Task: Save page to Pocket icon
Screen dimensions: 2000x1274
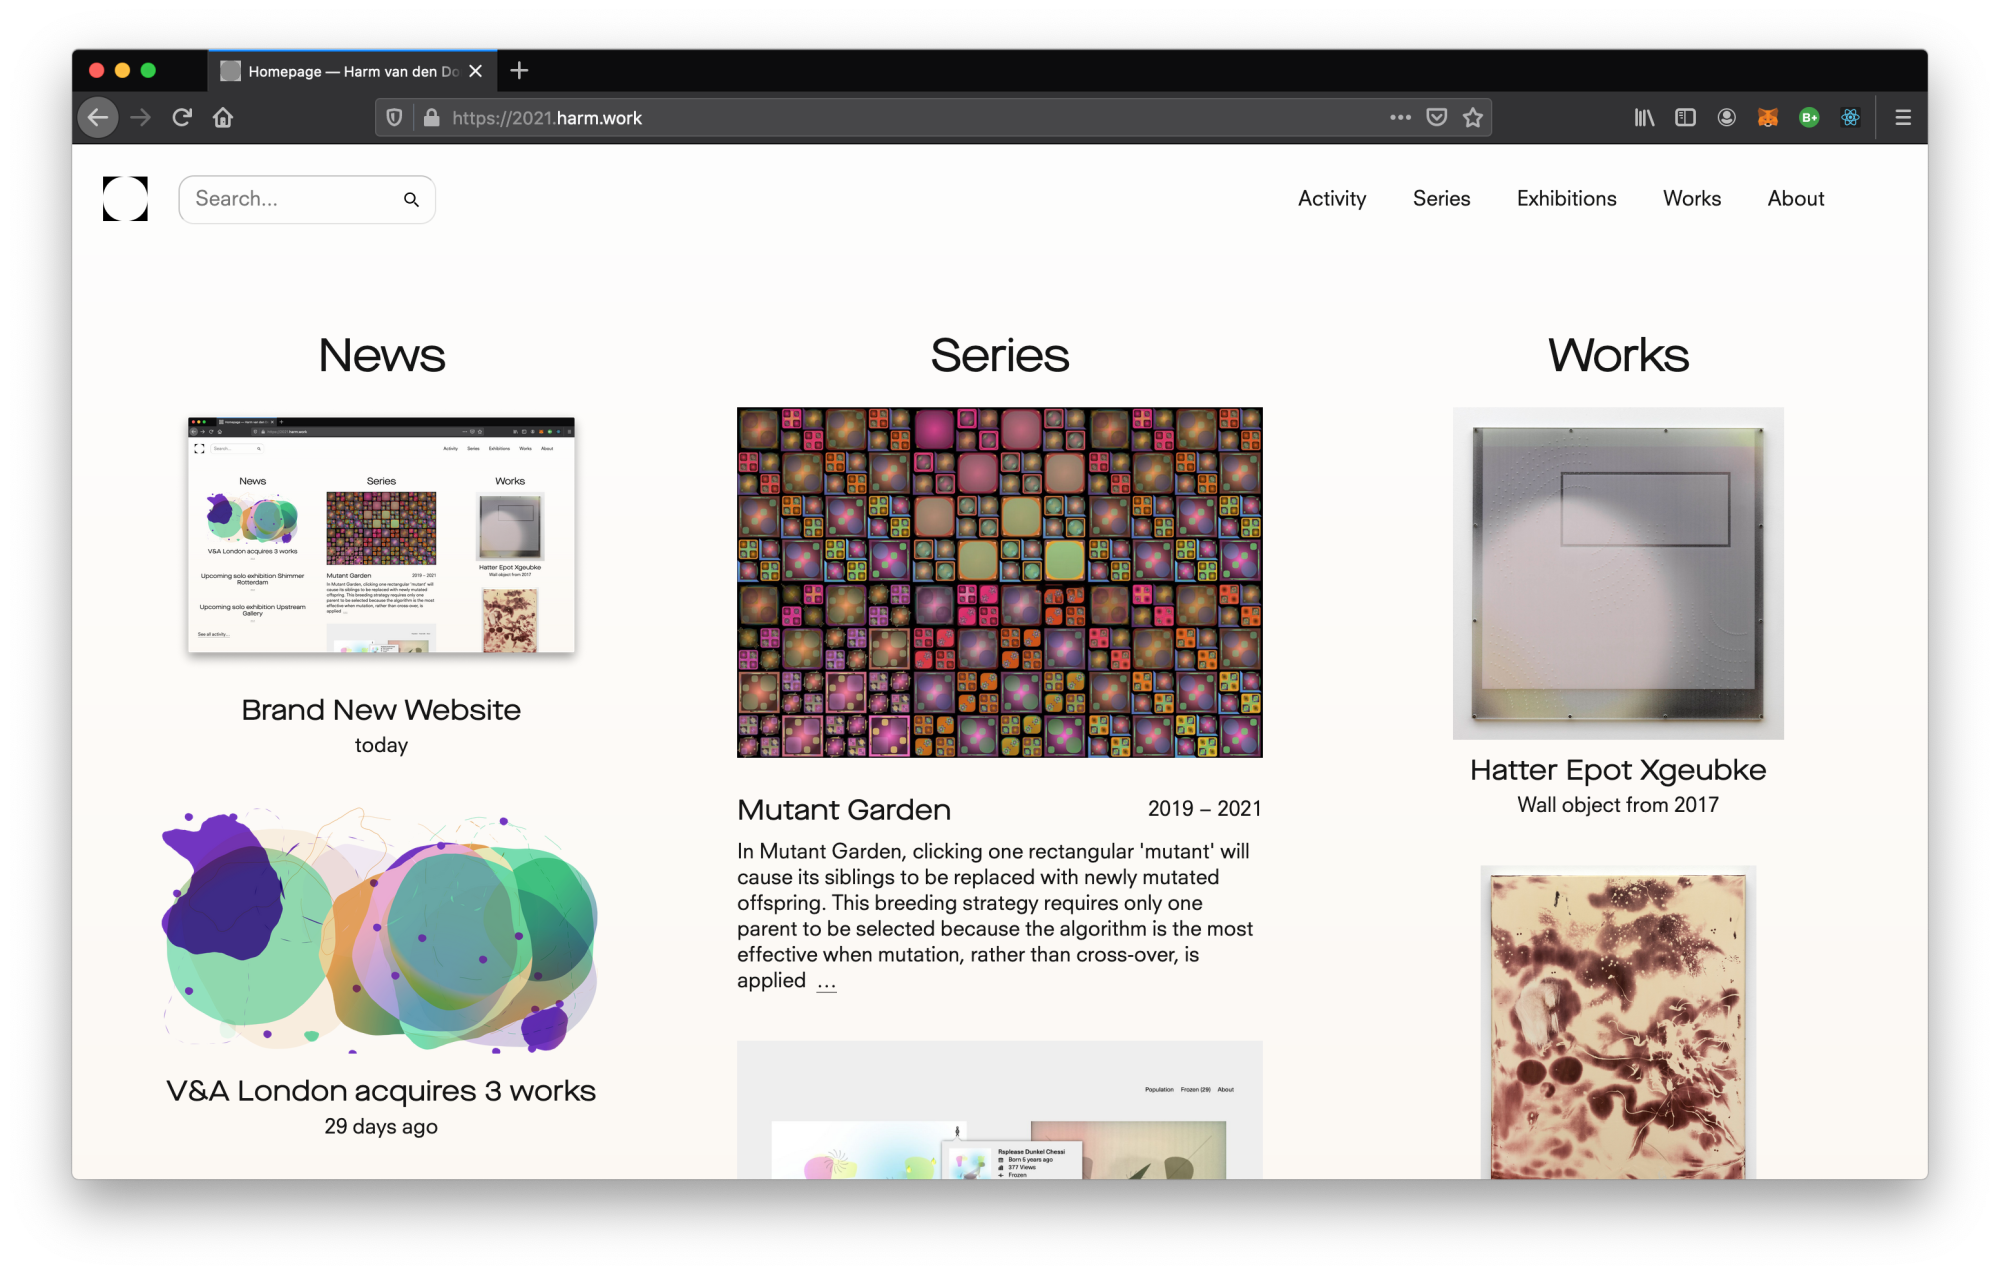Action: tap(1437, 118)
